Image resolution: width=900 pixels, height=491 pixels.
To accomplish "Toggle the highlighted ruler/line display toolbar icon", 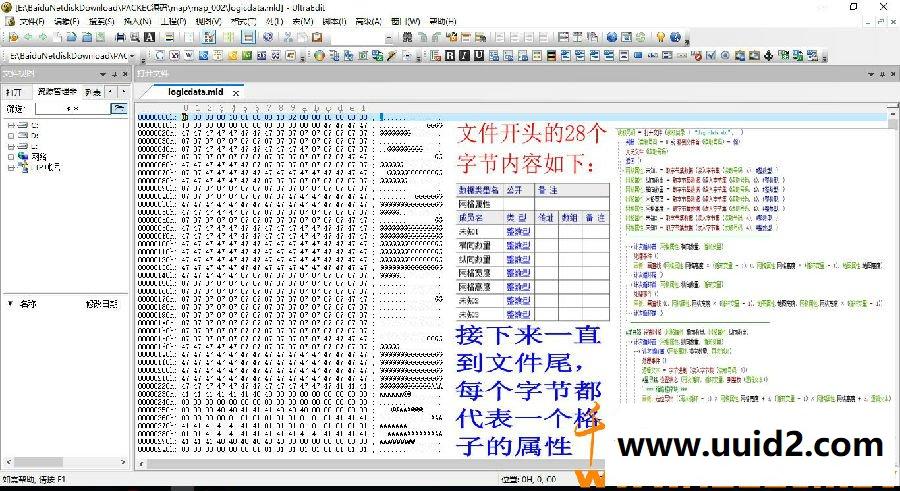I will click(249, 37).
